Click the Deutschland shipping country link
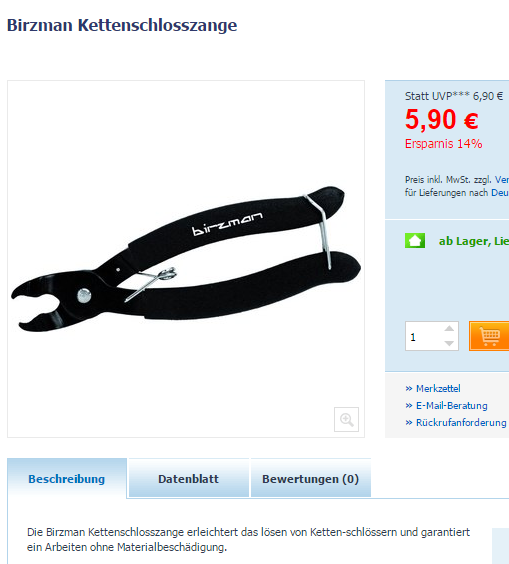 click(x=500, y=192)
